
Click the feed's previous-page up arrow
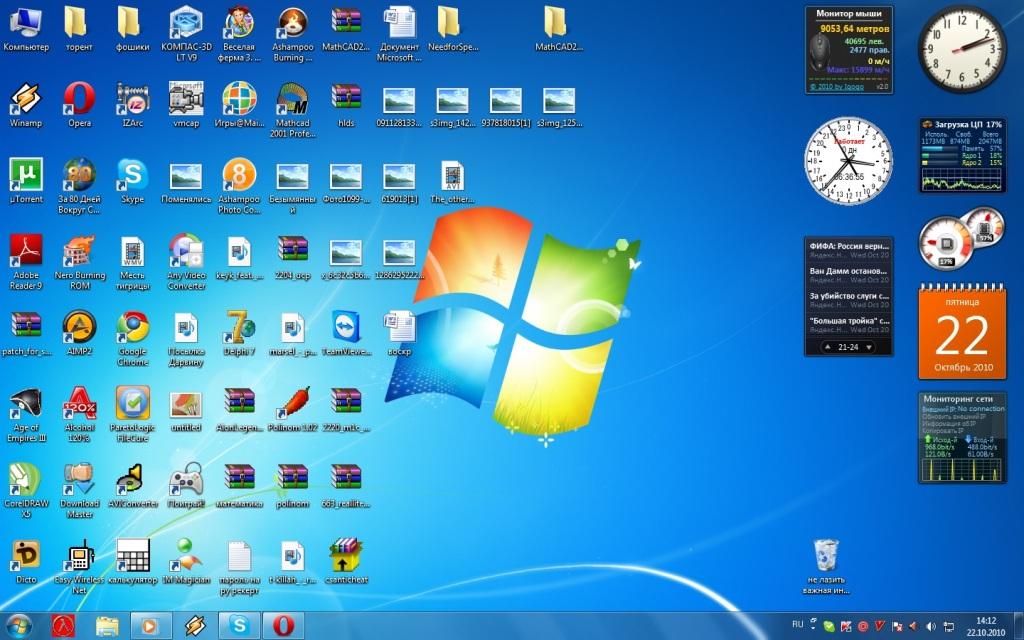[x=828, y=347]
